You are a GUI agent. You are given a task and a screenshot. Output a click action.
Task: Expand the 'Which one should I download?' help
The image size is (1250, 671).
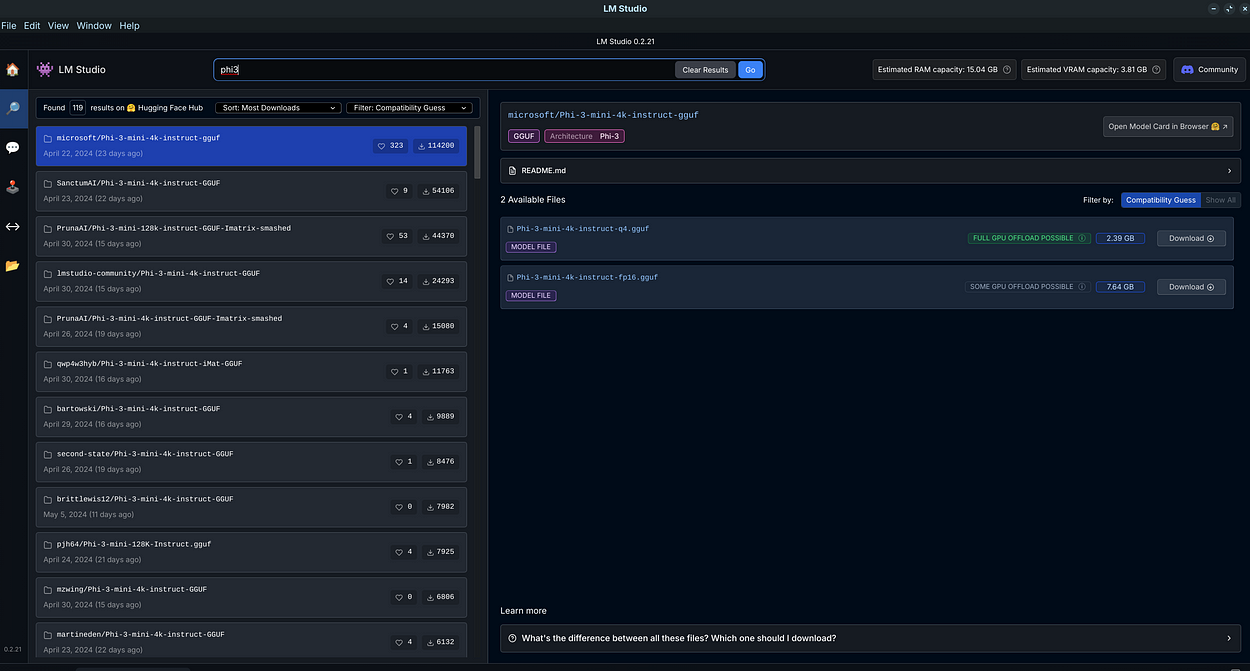tap(871, 638)
